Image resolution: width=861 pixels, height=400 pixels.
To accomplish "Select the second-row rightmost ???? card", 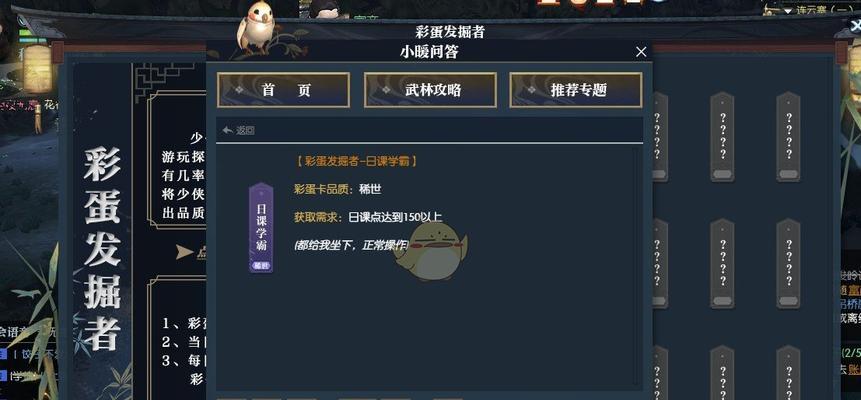I will tap(789, 263).
